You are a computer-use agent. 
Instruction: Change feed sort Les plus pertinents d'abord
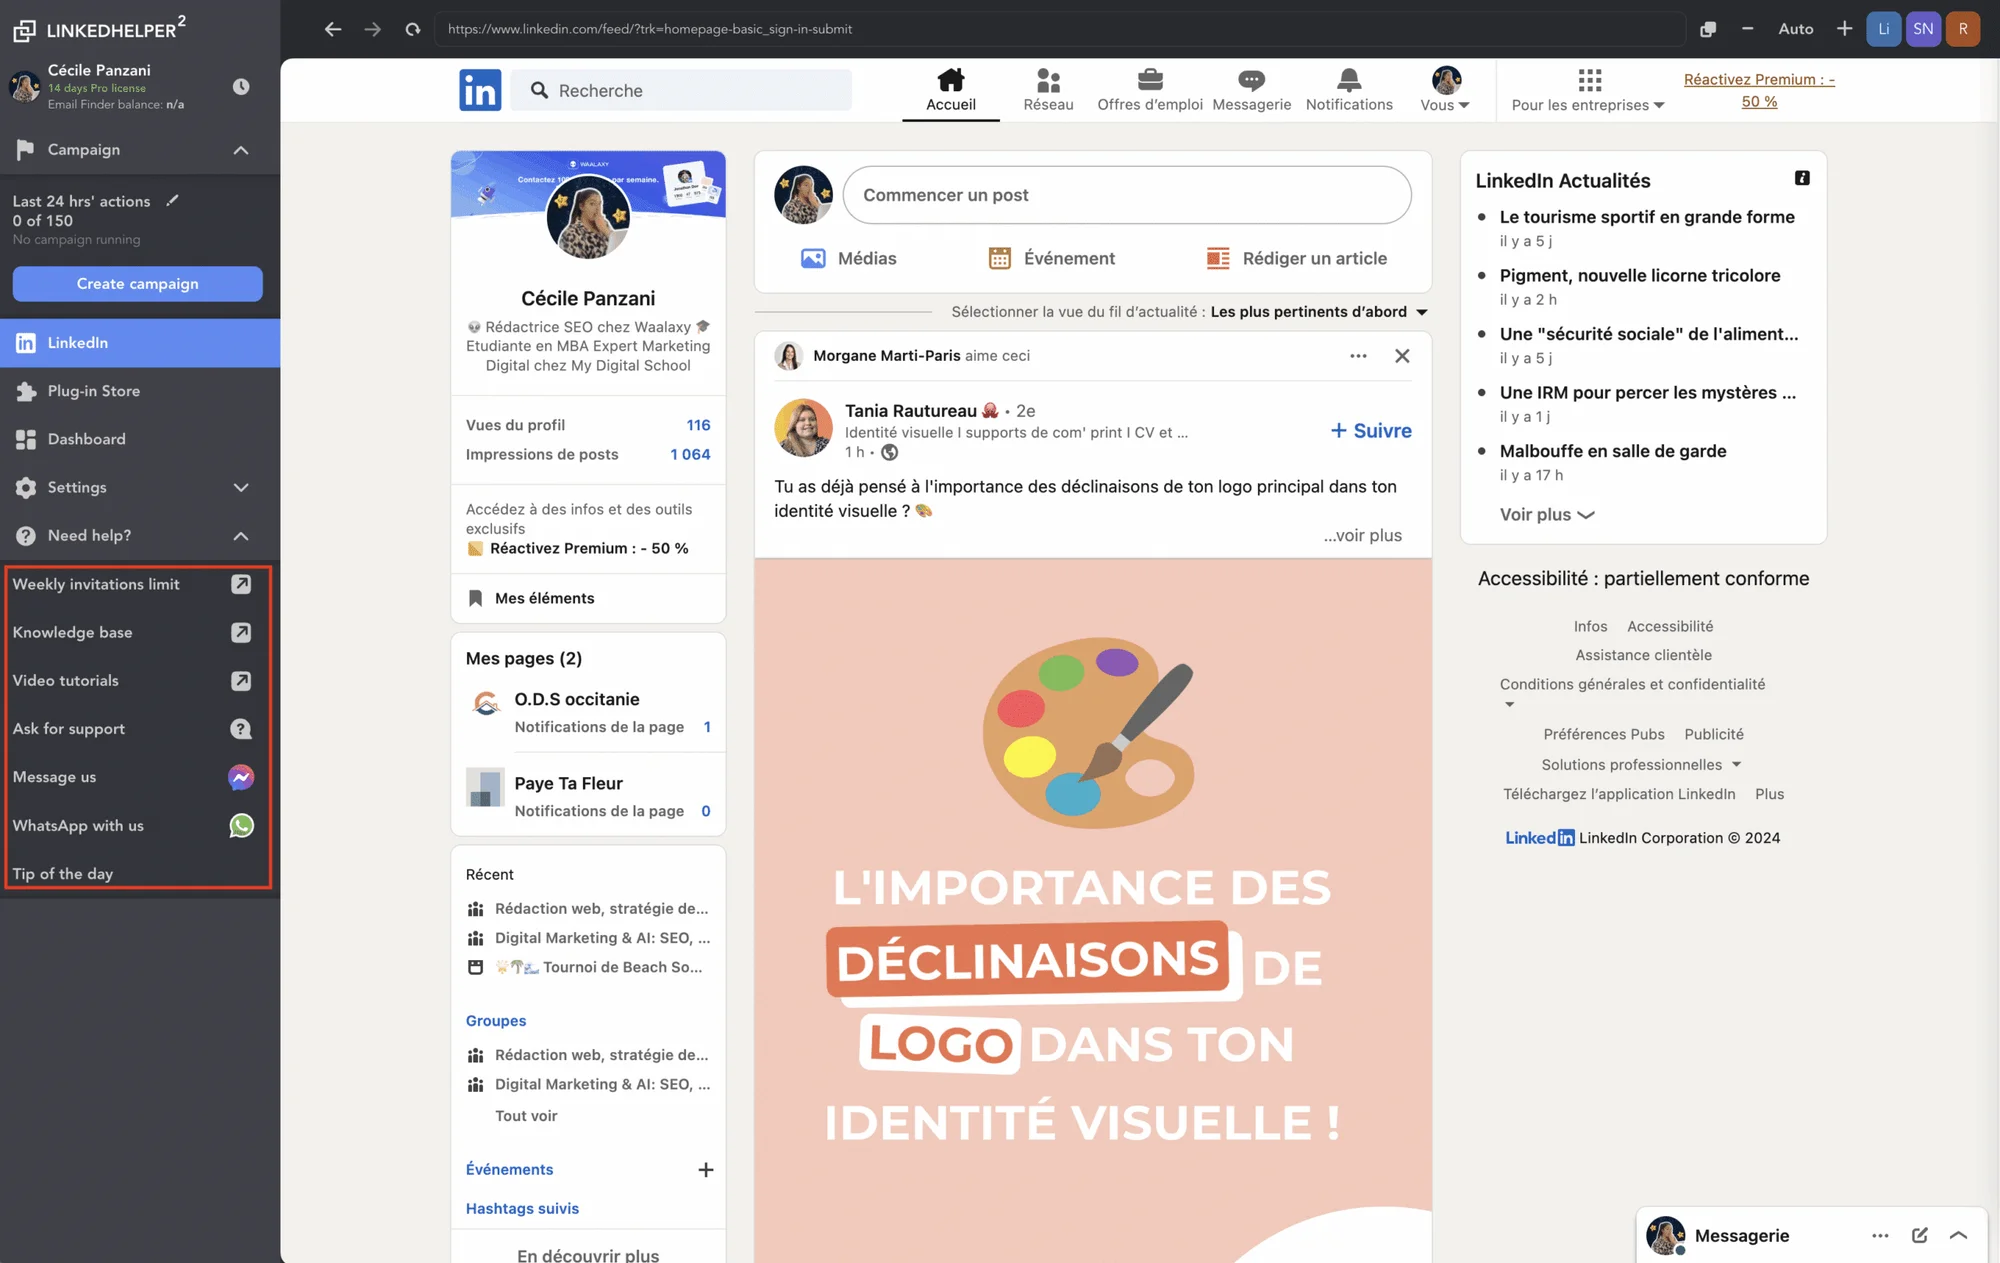1319,312
